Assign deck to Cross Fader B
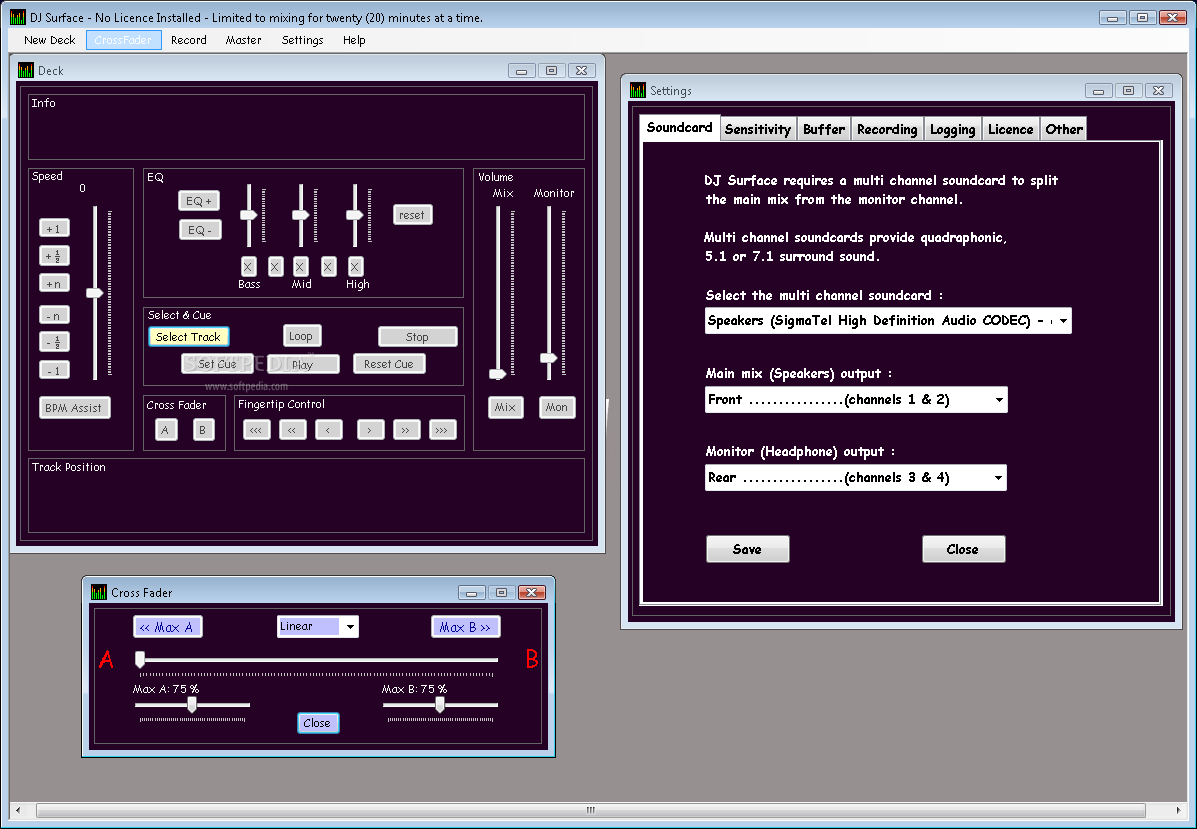 [x=203, y=430]
